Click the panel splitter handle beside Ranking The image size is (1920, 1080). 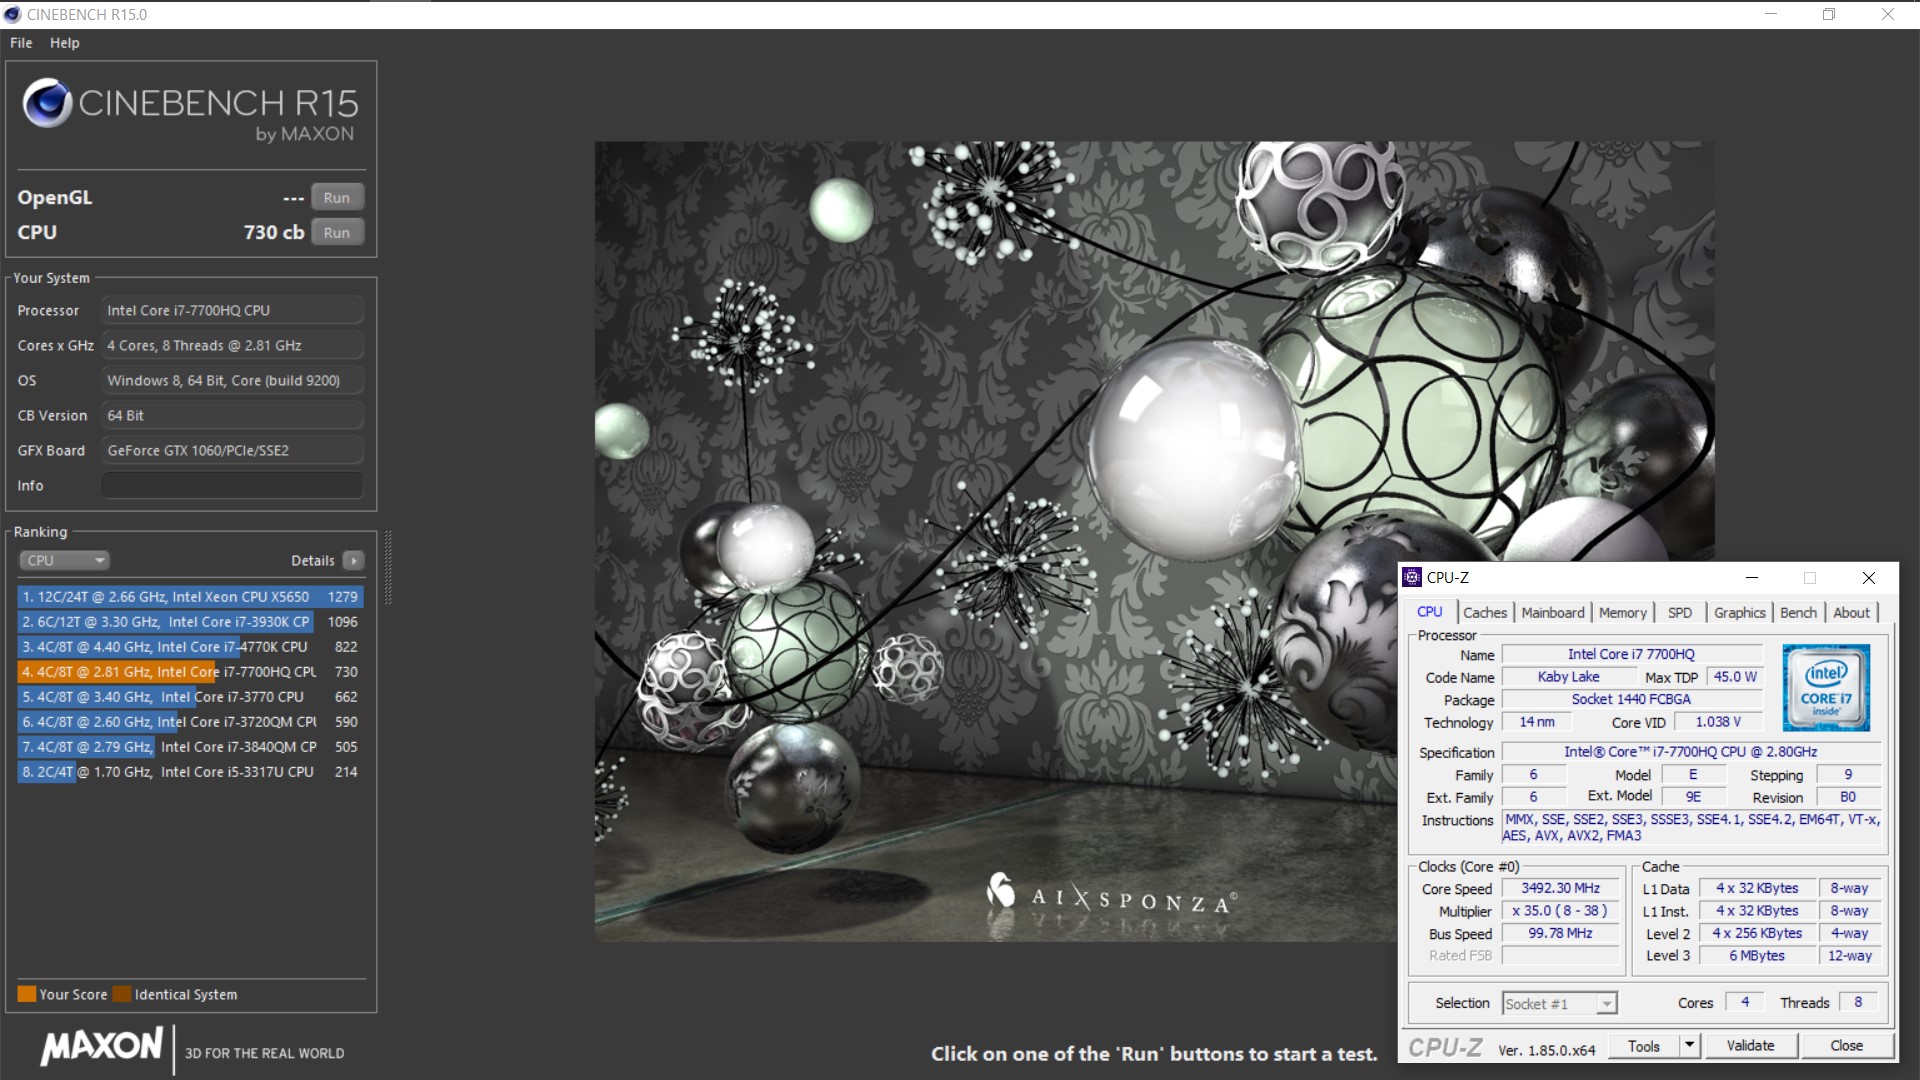pos(388,568)
